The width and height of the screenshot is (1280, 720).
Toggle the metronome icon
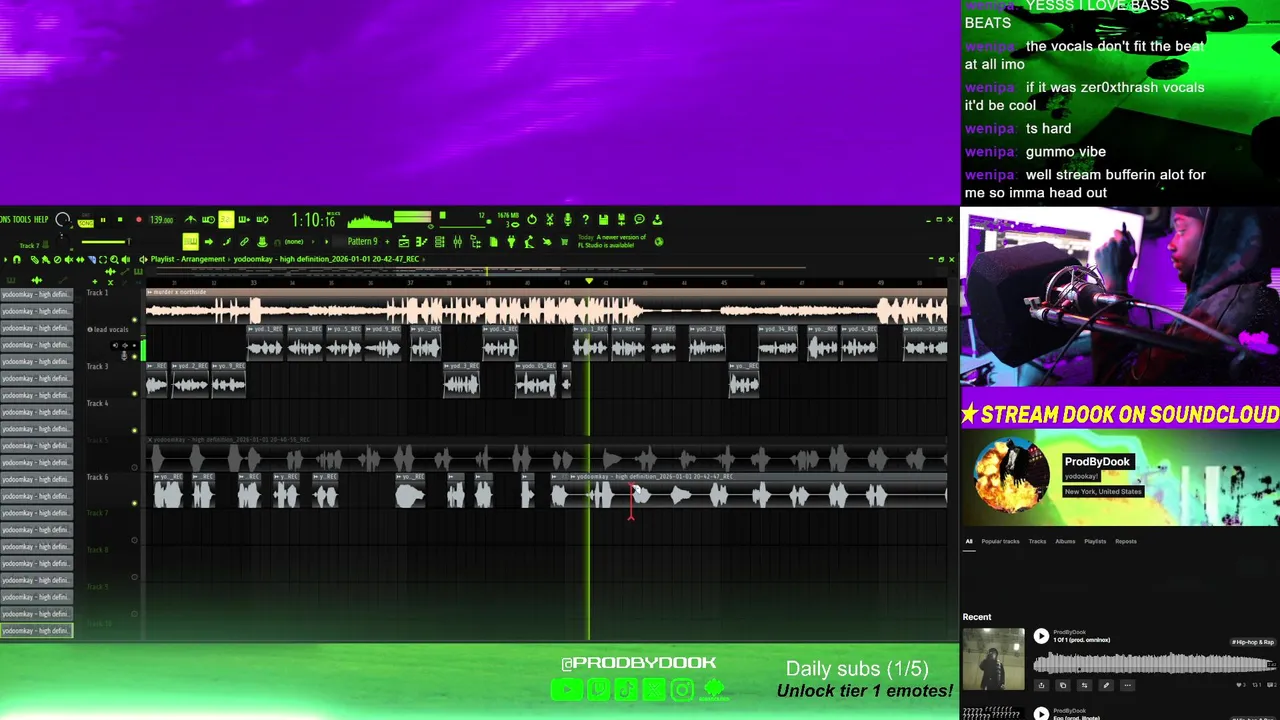tap(190, 219)
